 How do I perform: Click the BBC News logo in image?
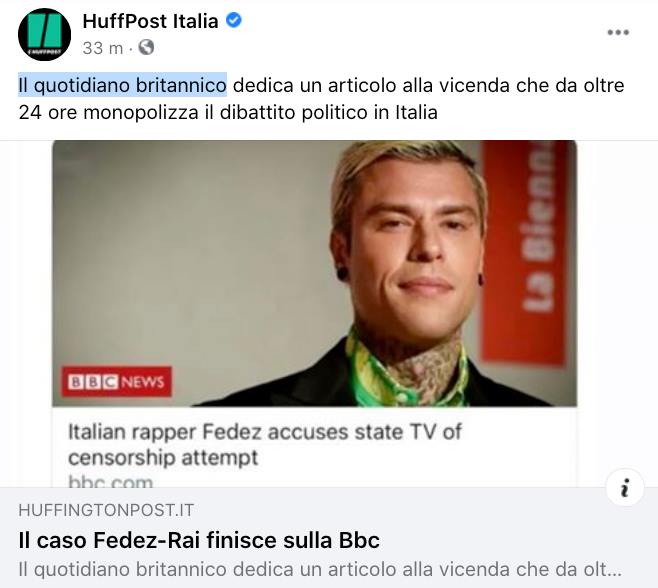[116, 382]
